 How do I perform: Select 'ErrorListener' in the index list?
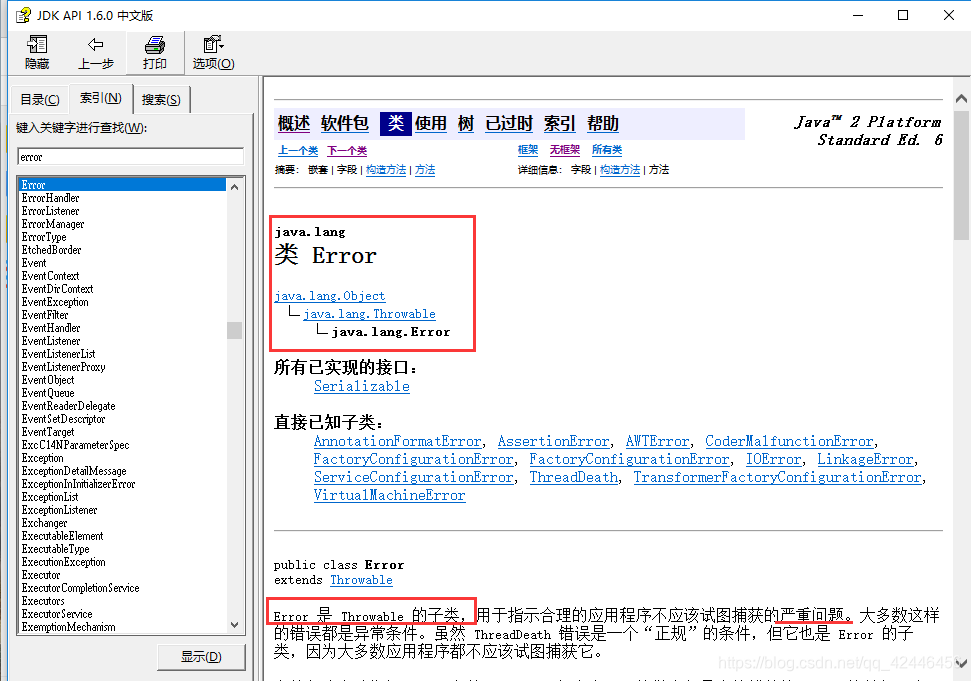pyautogui.click(x=50, y=210)
